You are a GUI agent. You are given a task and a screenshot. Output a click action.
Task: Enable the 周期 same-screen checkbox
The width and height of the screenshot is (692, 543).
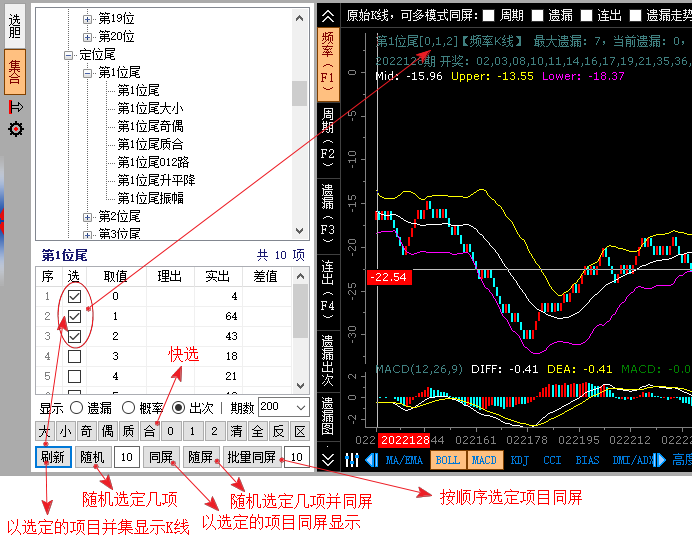point(489,15)
